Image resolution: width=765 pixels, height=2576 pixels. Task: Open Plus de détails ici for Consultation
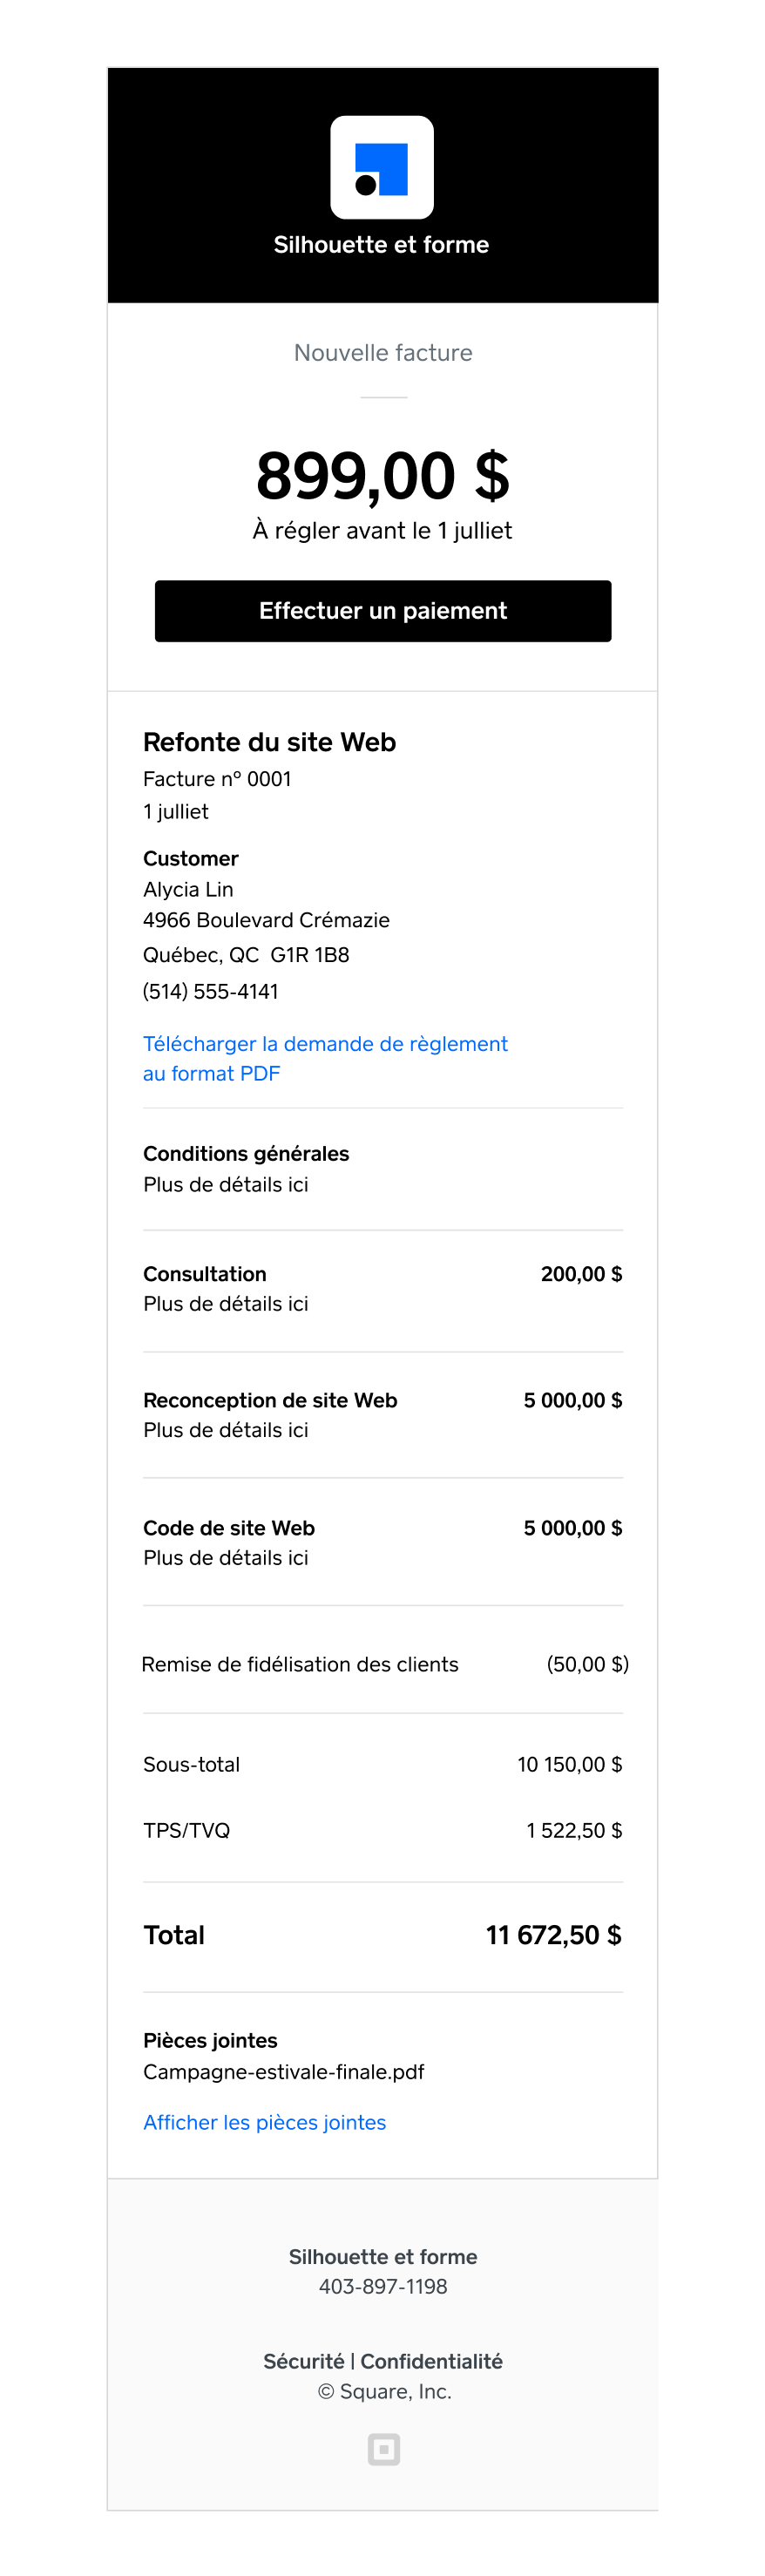pos(225,1303)
